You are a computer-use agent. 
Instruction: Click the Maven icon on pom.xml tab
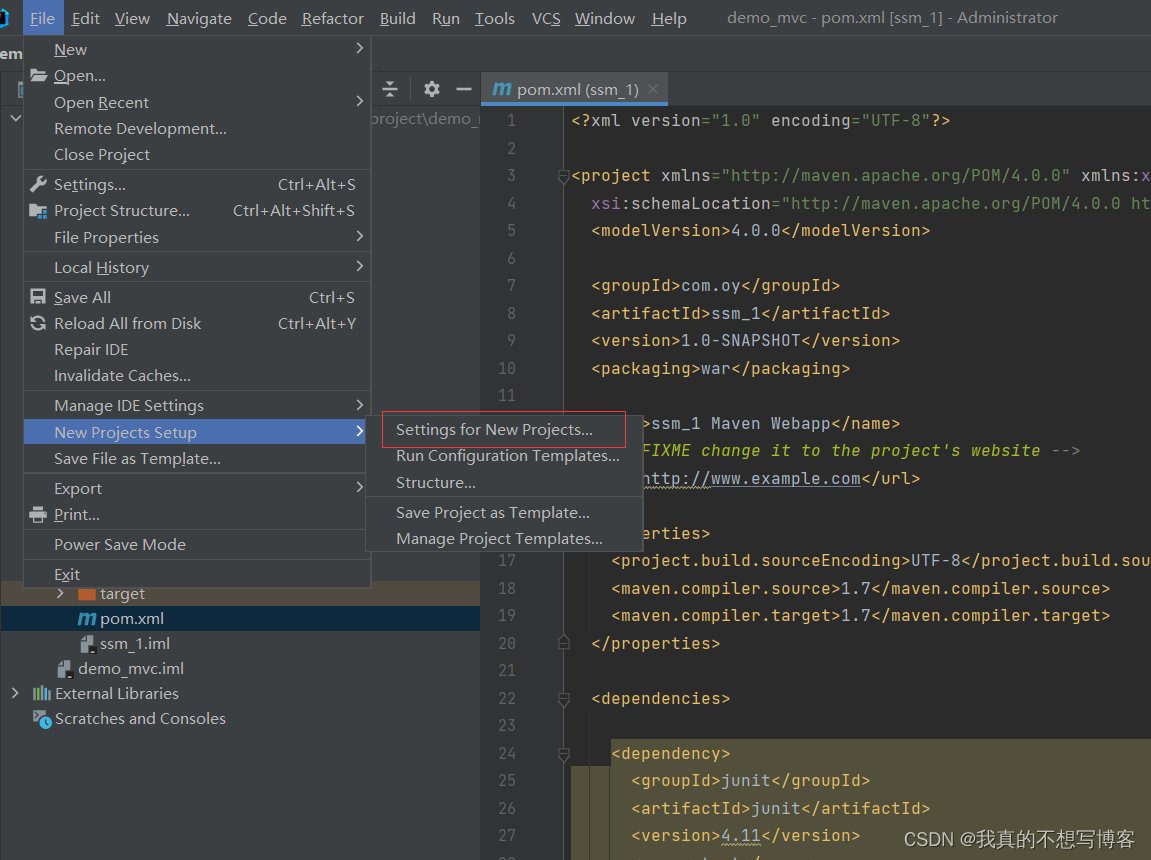[502, 90]
